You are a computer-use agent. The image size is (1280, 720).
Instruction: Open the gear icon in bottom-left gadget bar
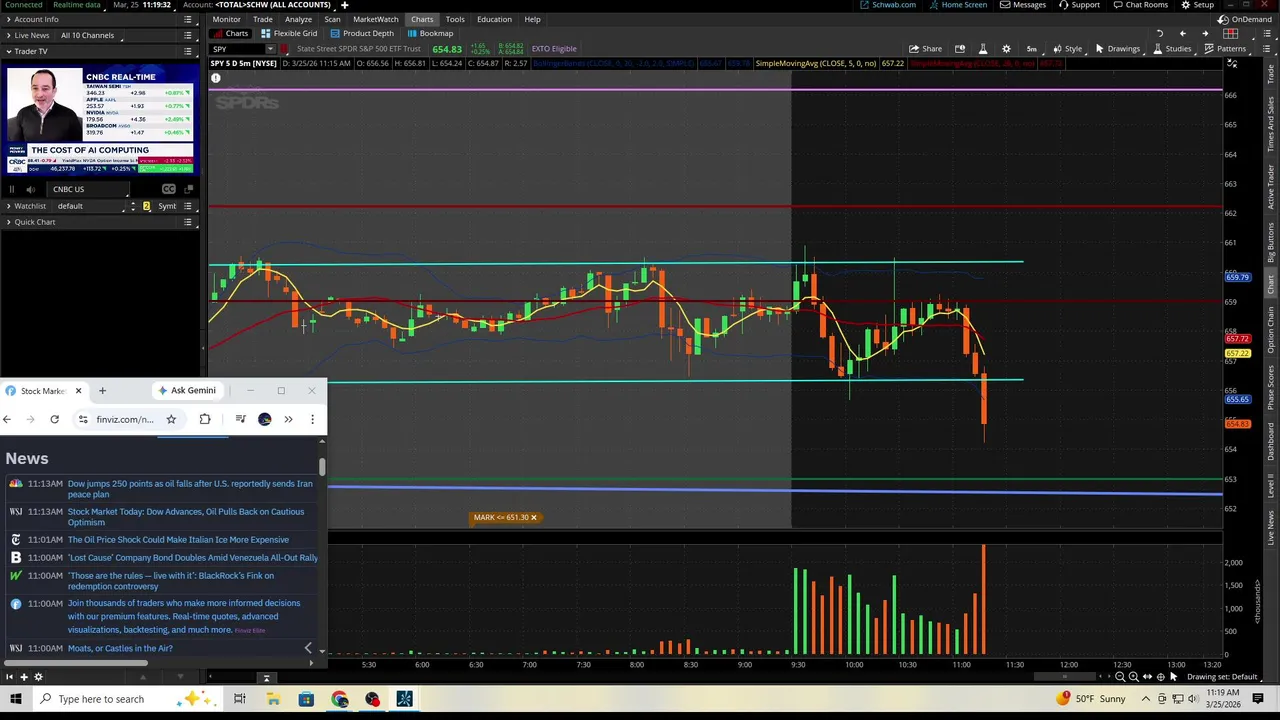(39, 677)
